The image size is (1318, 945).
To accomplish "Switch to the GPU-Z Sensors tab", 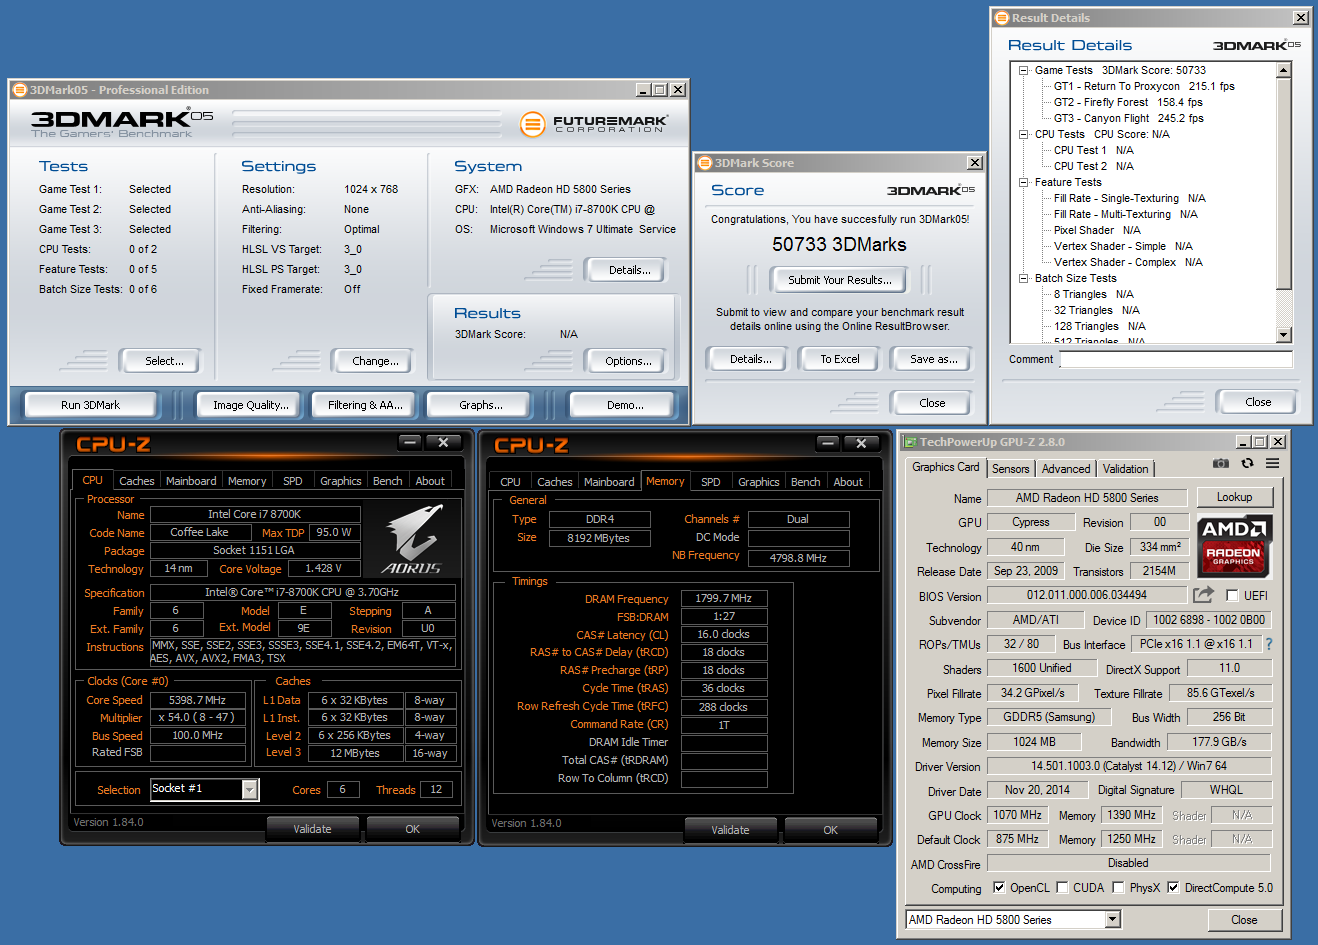I will click(x=1010, y=469).
